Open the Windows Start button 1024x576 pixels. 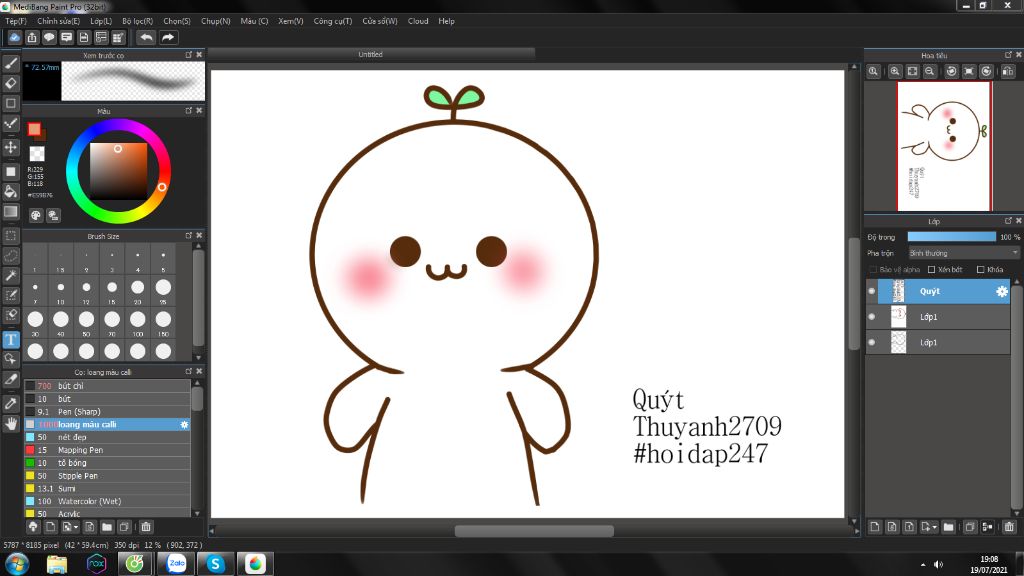(x=16, y=563)
